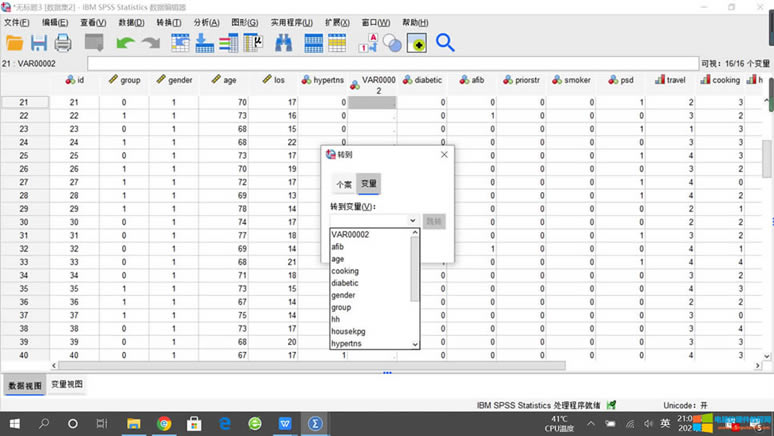Viewport: 774px width, 436px height.
Task: Open the 转换(T) menu
Action: pos(168,22)
